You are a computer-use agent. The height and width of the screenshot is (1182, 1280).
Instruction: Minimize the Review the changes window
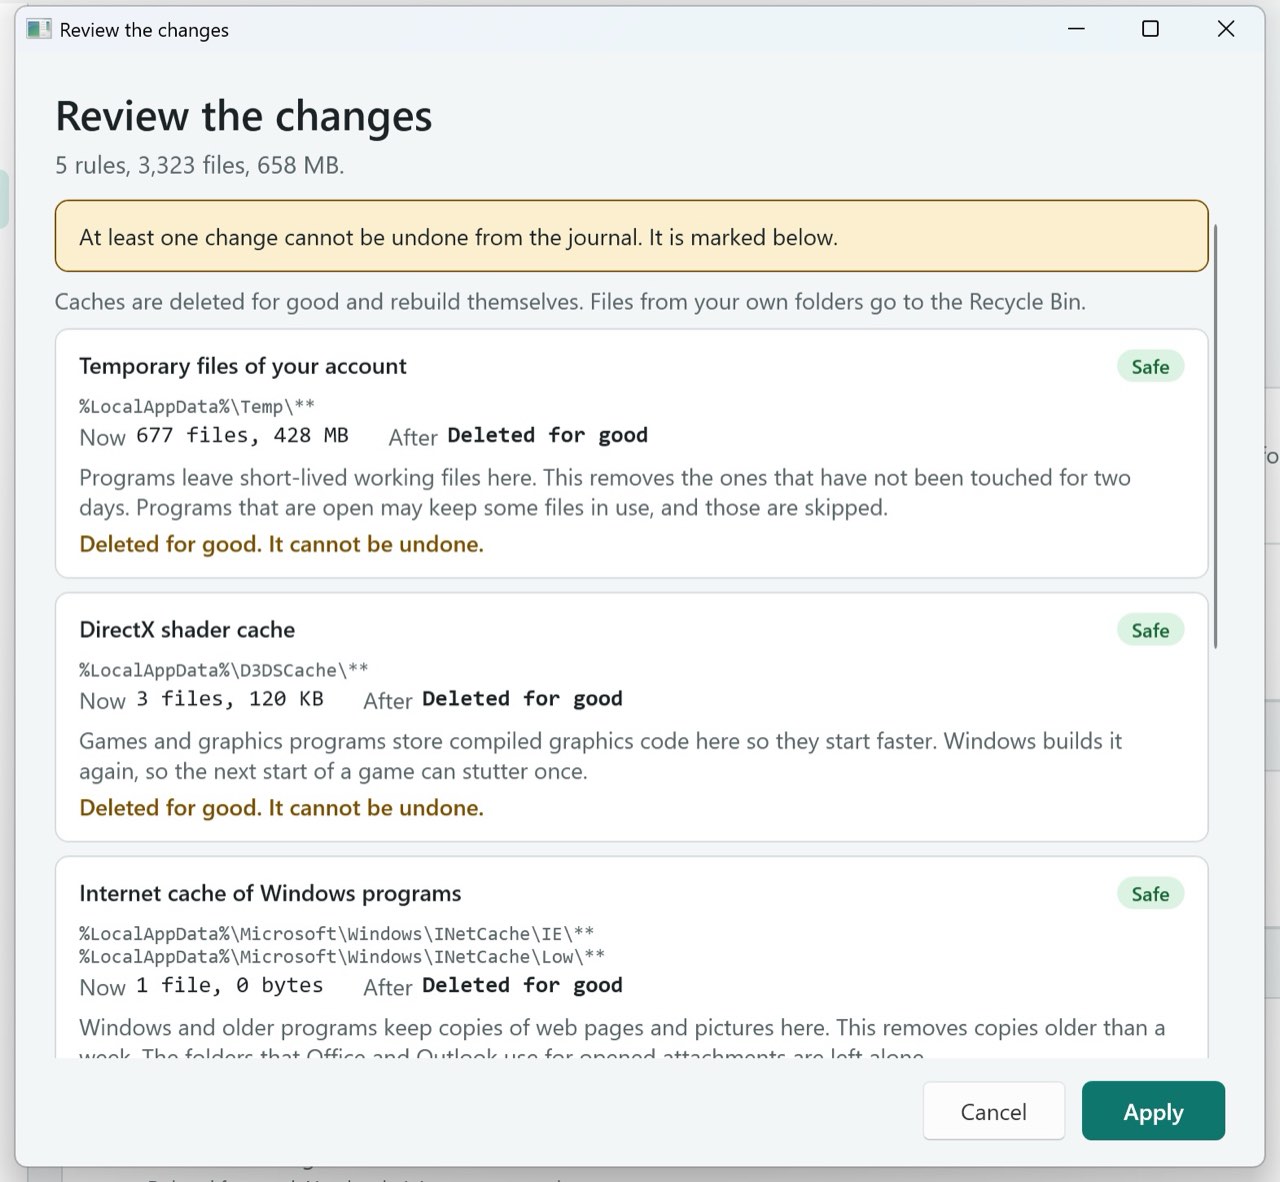[1076, 29]
